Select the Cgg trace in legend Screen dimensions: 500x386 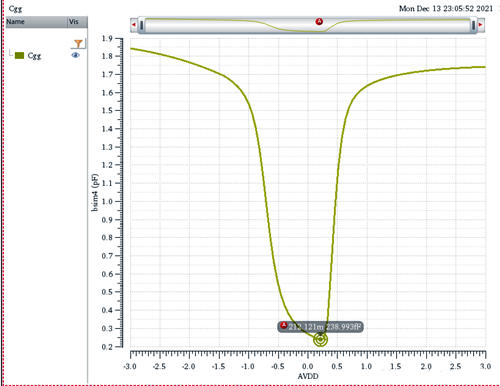34,56
